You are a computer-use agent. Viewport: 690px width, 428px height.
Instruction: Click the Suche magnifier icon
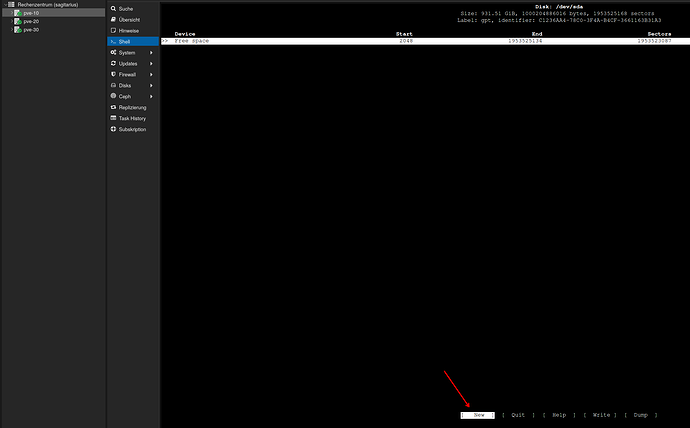tap(113, 8)
